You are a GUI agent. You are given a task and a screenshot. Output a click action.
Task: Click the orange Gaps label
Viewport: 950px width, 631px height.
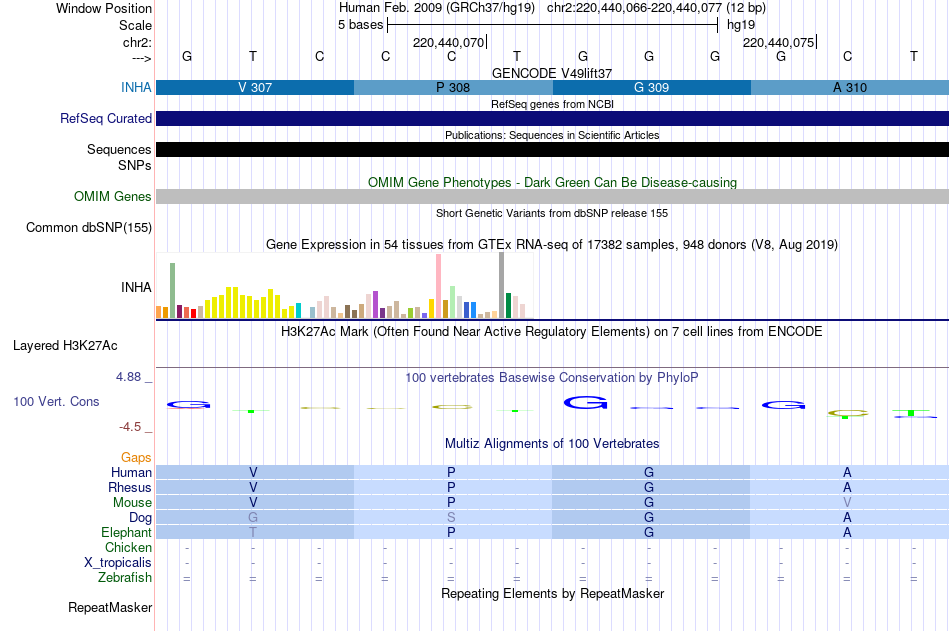click(136, 458)
